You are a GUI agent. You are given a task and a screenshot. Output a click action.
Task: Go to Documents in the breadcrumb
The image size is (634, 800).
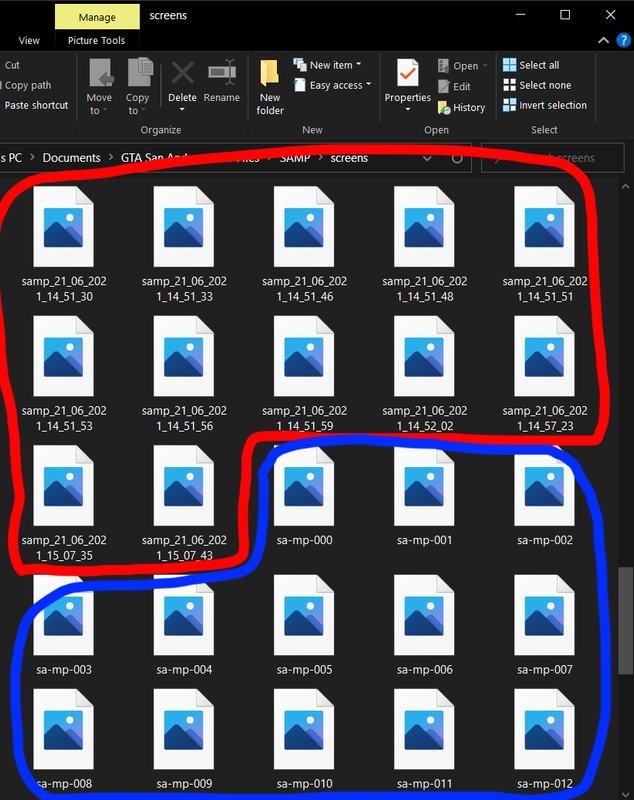(71, 158)
